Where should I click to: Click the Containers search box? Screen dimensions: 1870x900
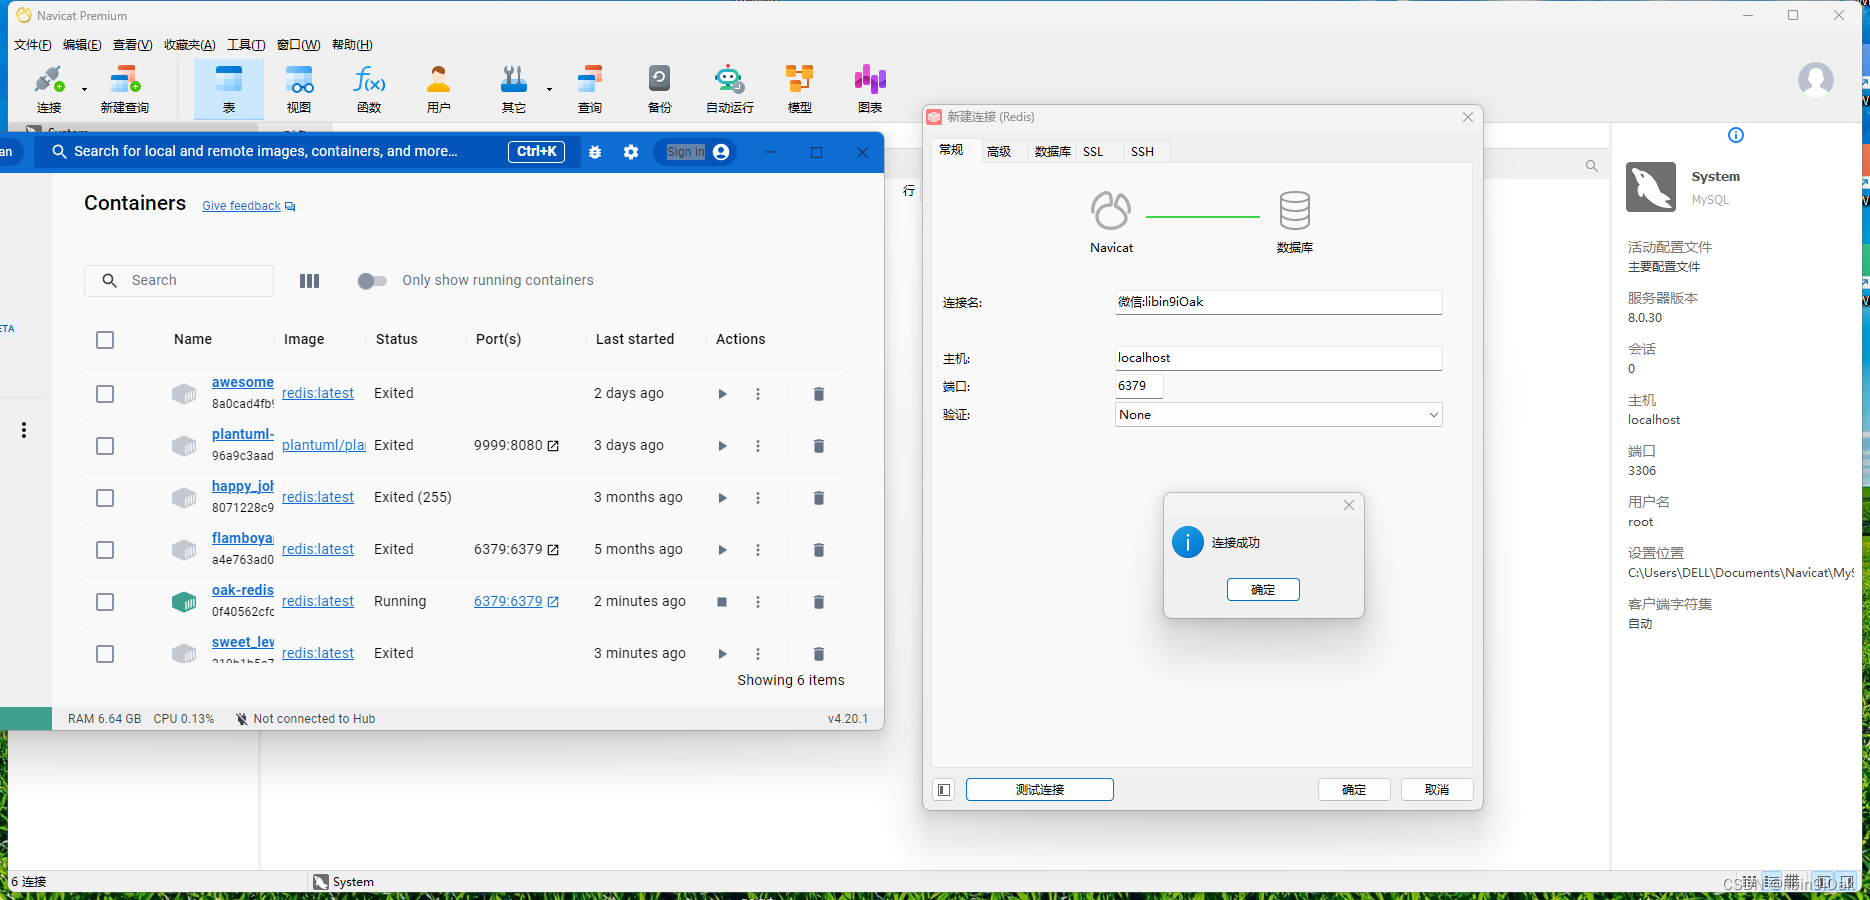(x=179, y=281)
